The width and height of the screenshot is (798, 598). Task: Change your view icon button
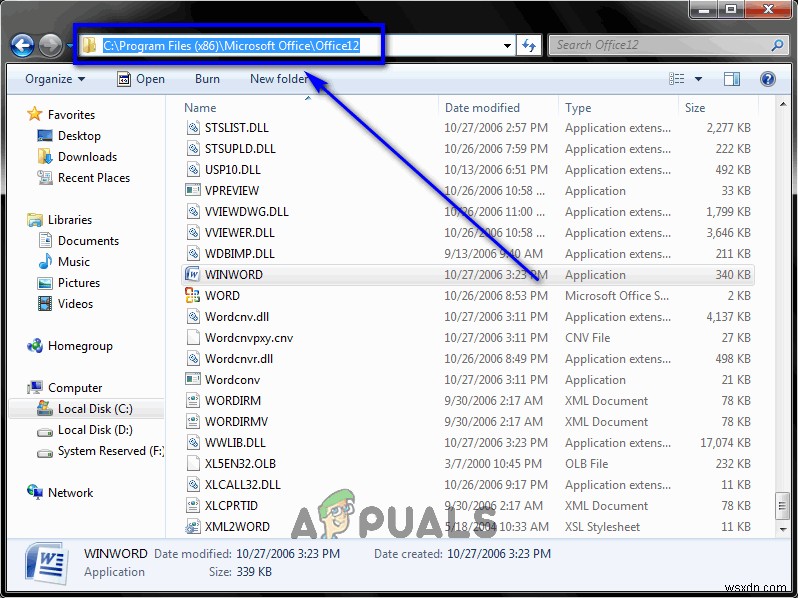676,79
